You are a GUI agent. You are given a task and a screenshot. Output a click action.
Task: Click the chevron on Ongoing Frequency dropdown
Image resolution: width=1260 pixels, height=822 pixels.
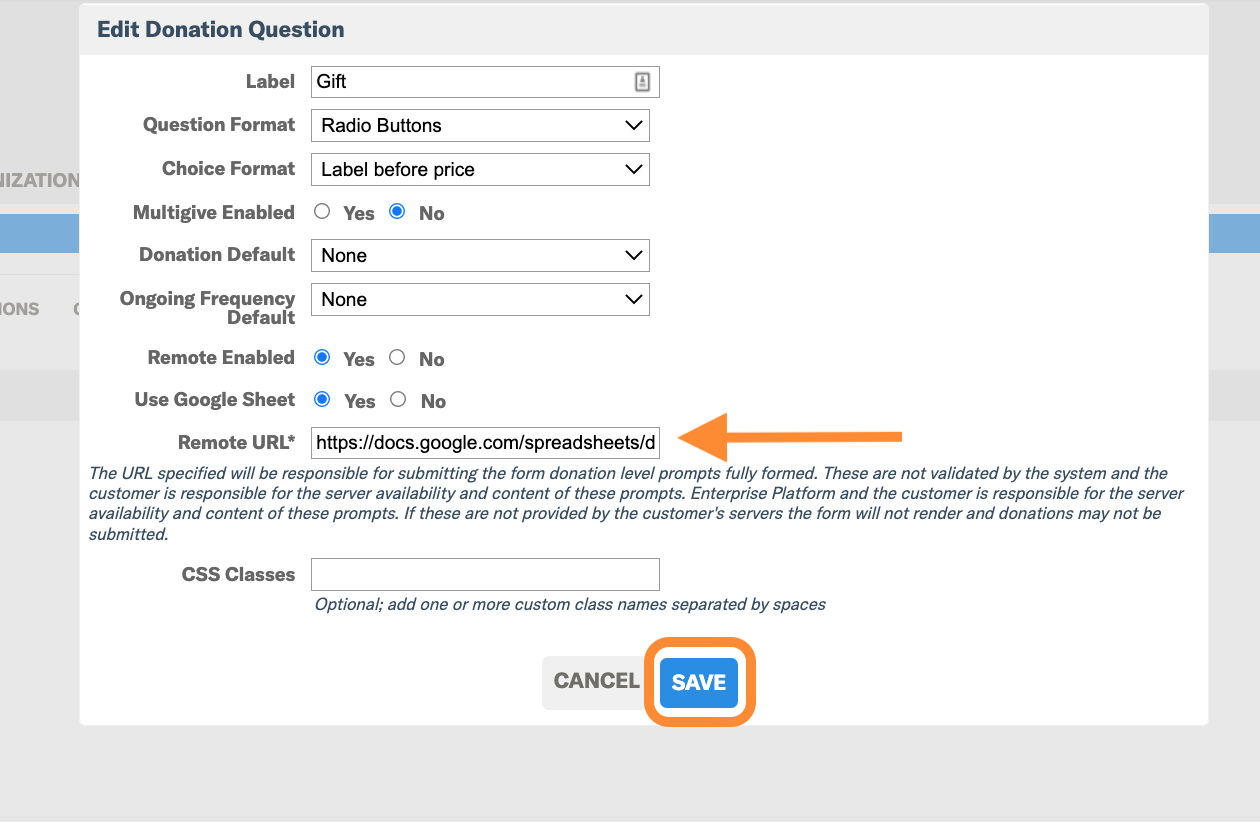[x=633, y=299]
